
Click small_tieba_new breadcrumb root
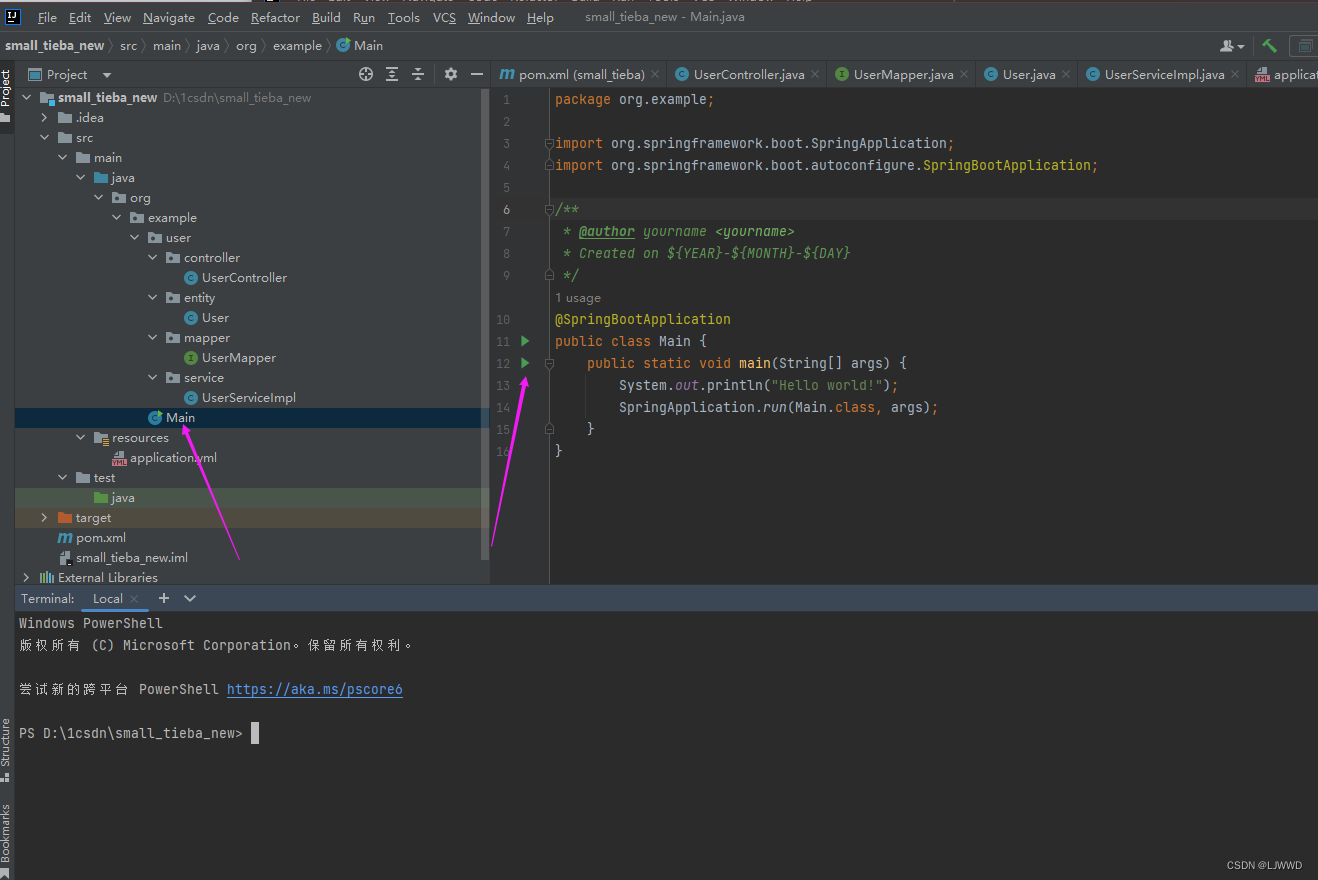[54, 46]
